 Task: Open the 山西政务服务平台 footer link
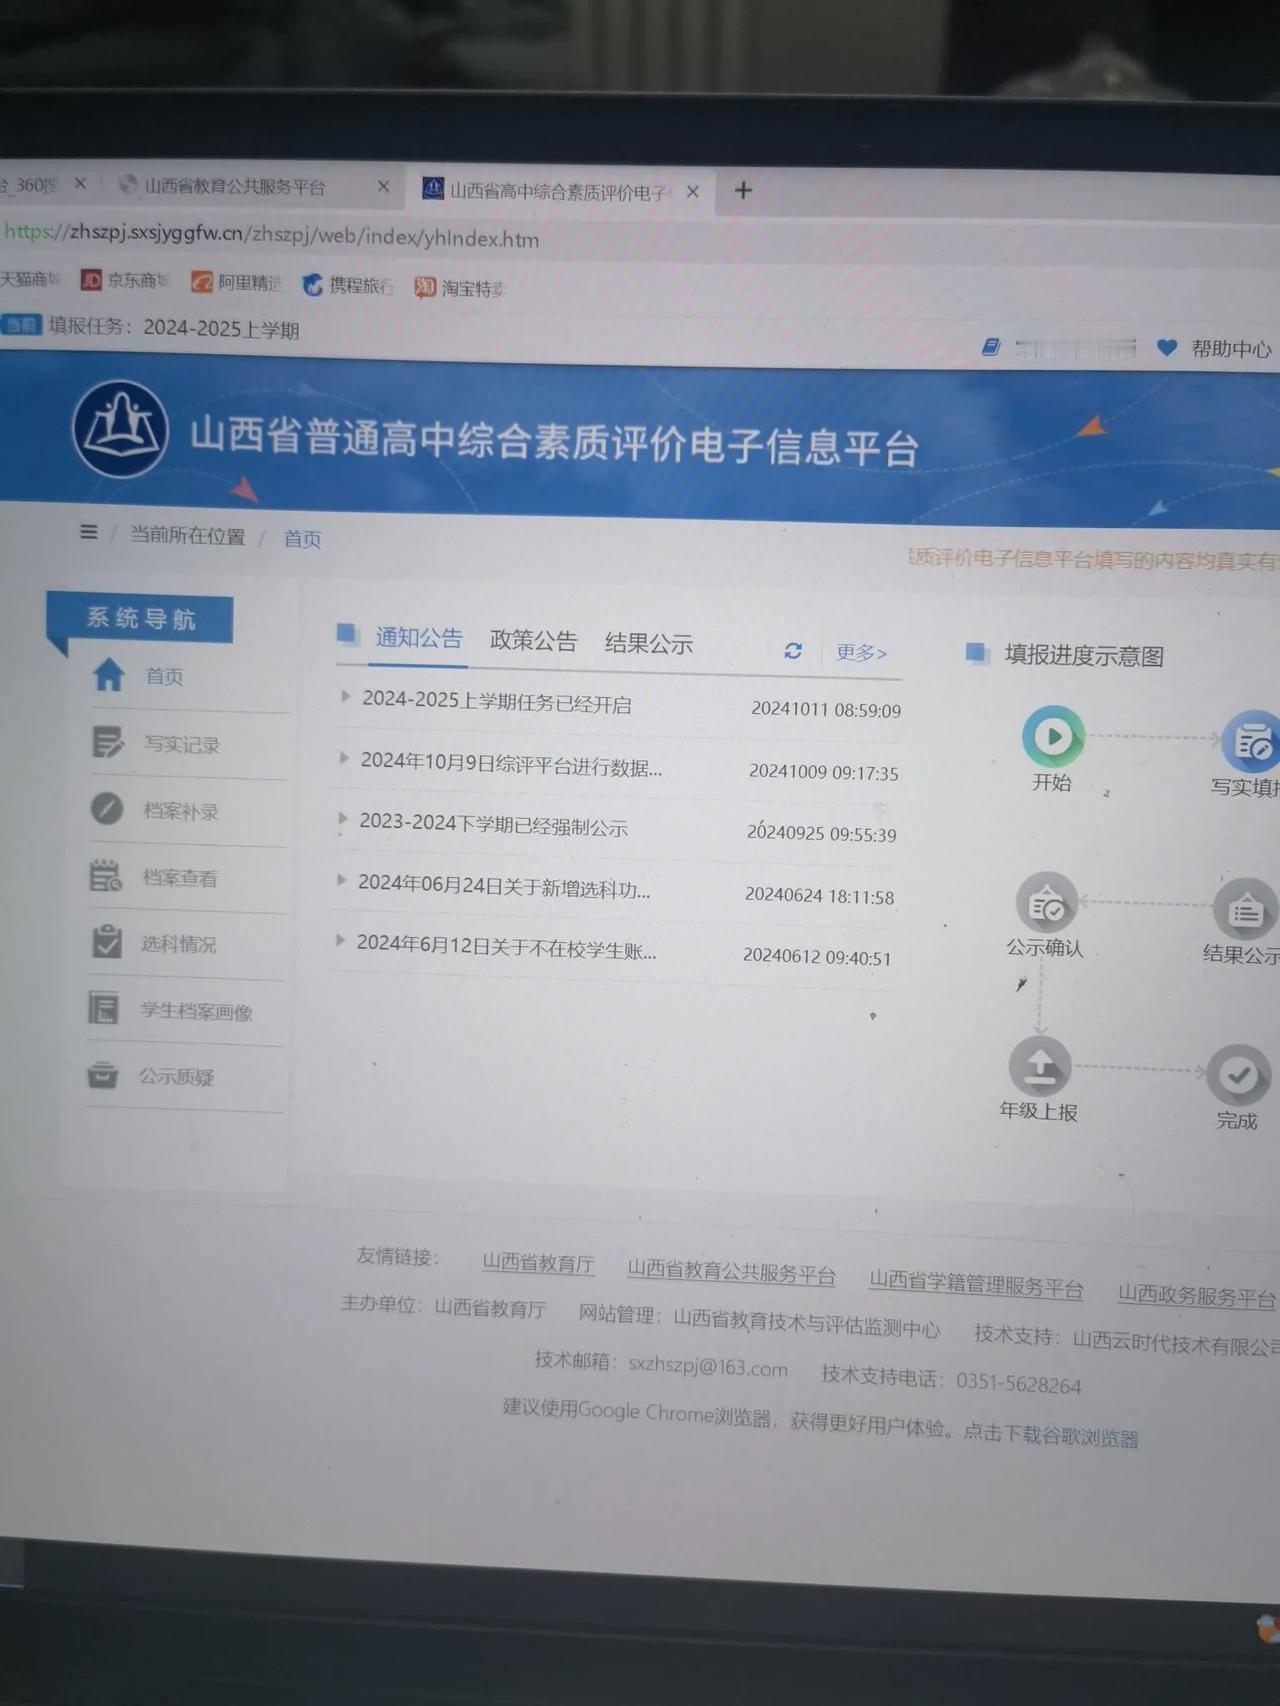[x=1196, y=1295]
